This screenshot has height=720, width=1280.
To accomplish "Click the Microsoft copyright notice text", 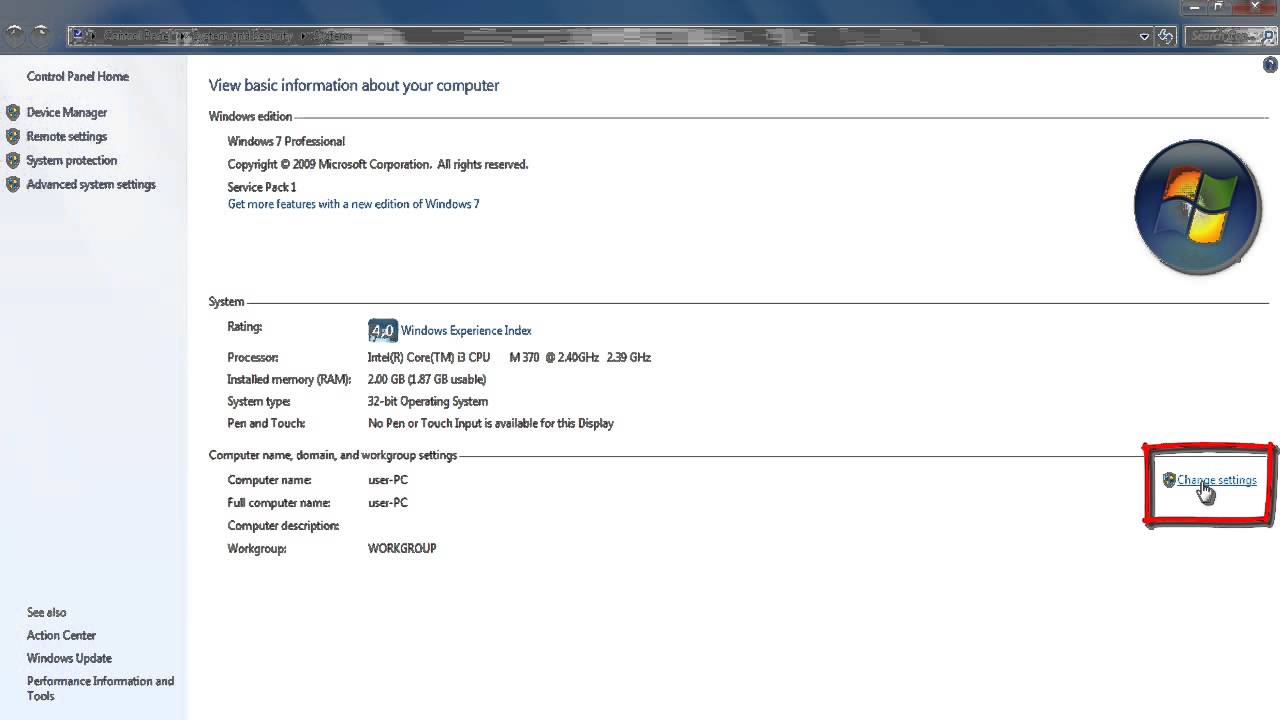I will point(378,164).
